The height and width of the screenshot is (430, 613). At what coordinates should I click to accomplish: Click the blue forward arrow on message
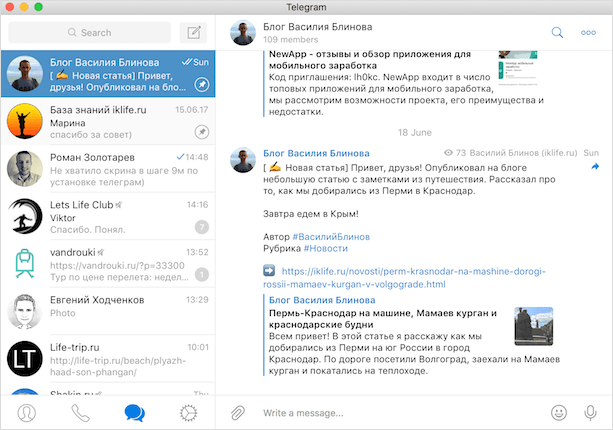click(595, 167)
